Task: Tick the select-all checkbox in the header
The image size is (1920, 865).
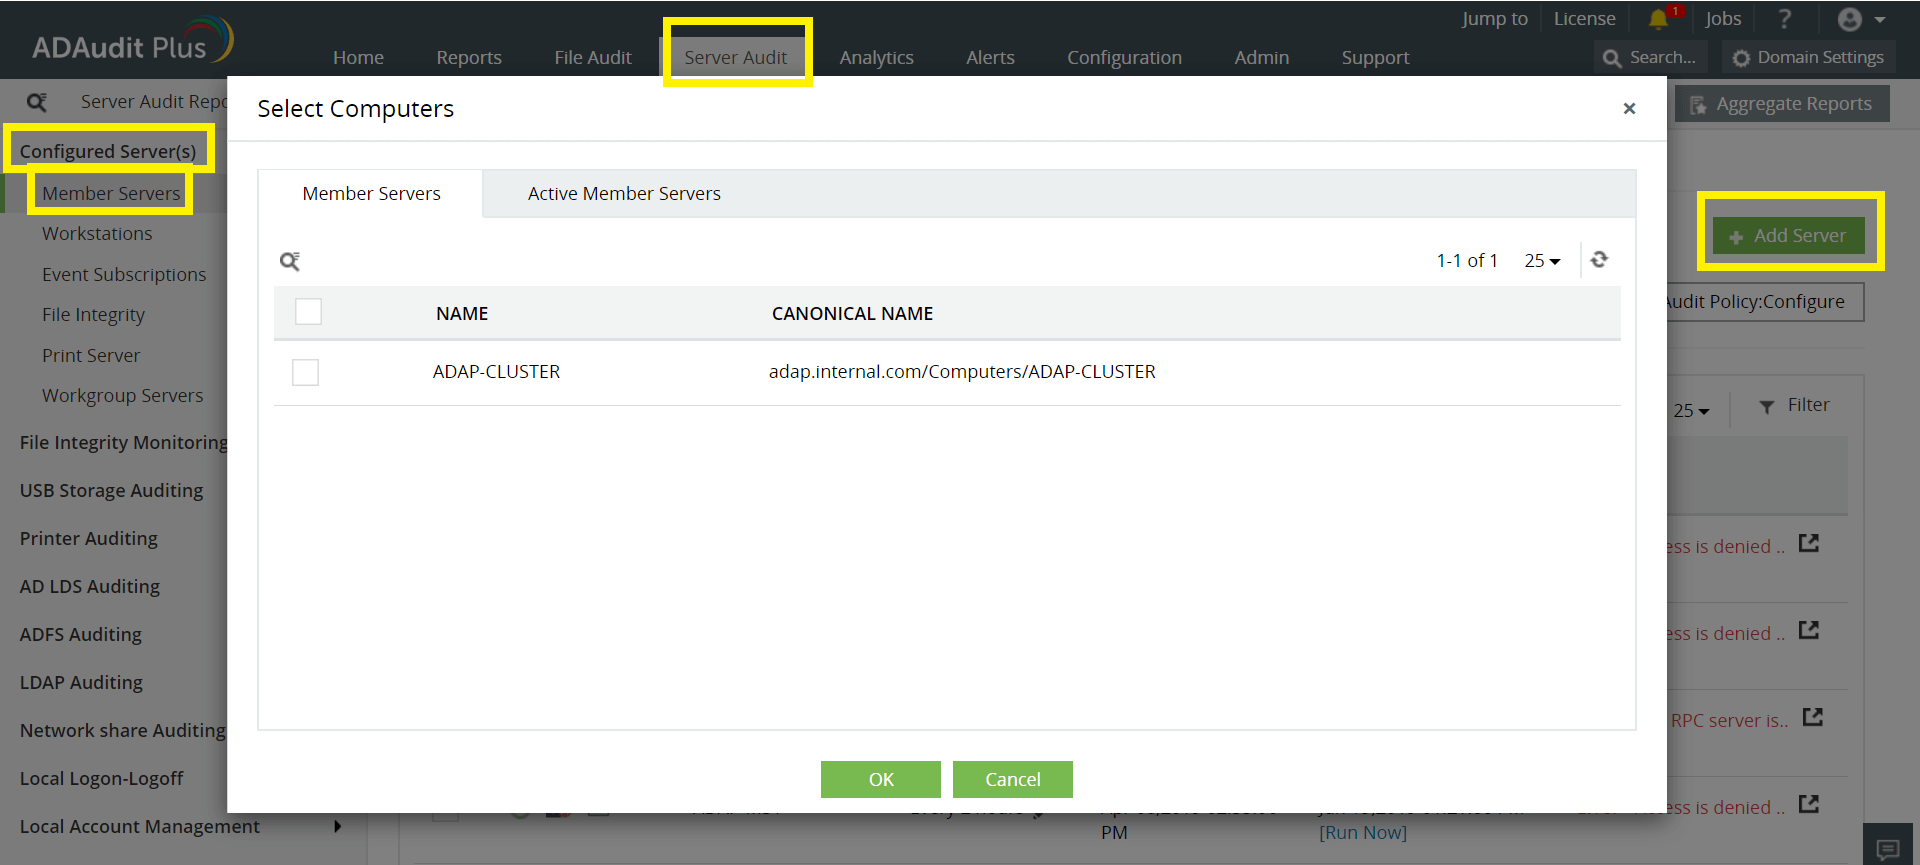Action: click(308, 312)
